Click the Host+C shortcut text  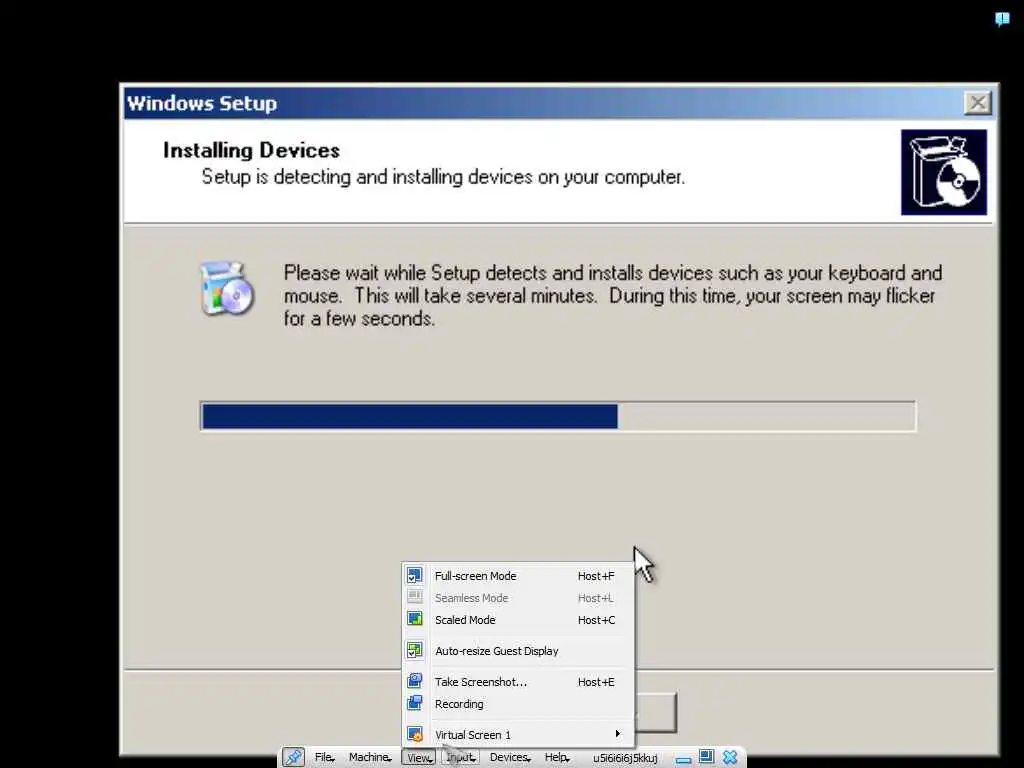click(x=596, y=620)
